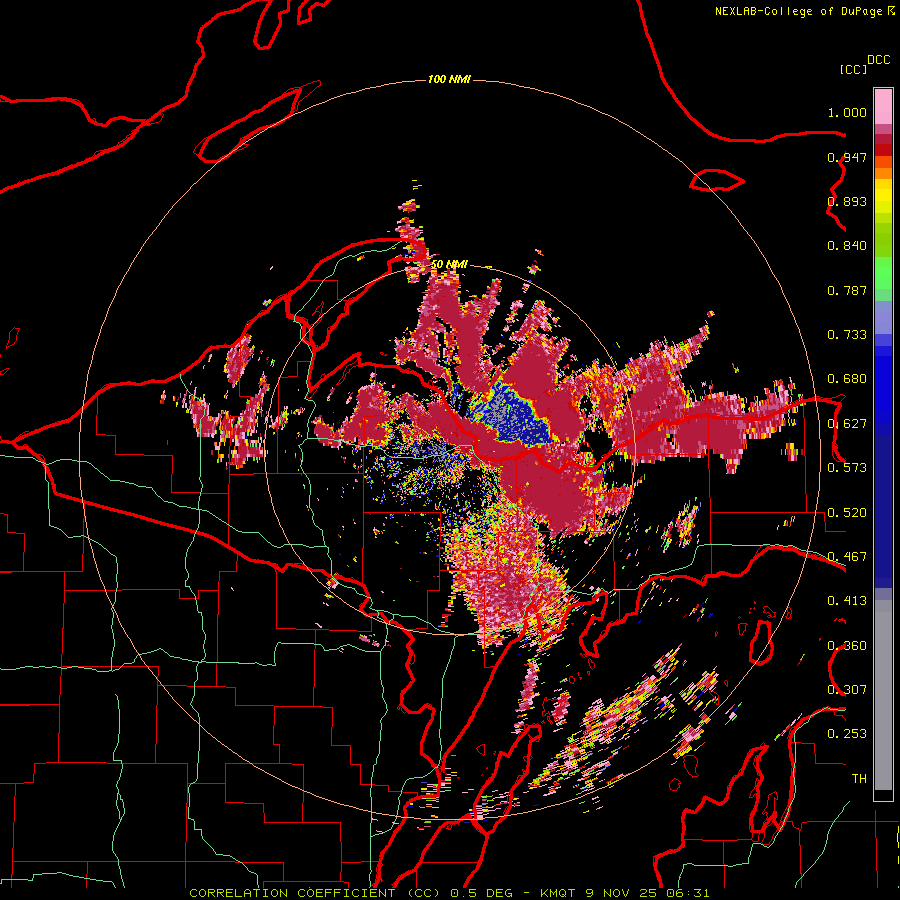Click the 0.787 legend value
The width and height of the screenshot is (900, 900).
[x=847, y=290]
